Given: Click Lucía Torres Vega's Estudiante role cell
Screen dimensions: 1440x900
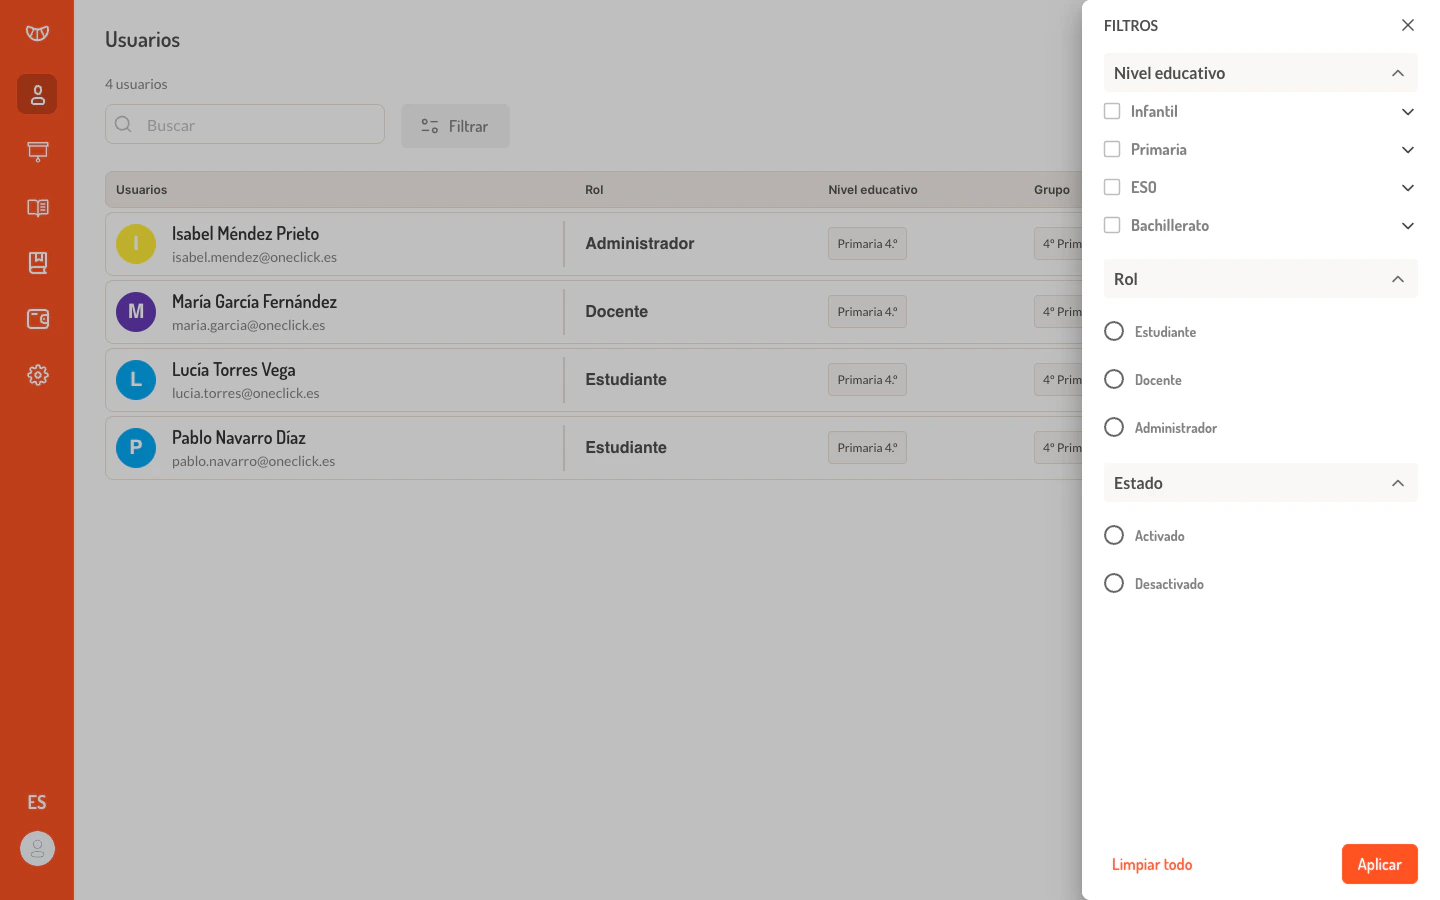Looking at the screenshot, I should coord(626,379).
